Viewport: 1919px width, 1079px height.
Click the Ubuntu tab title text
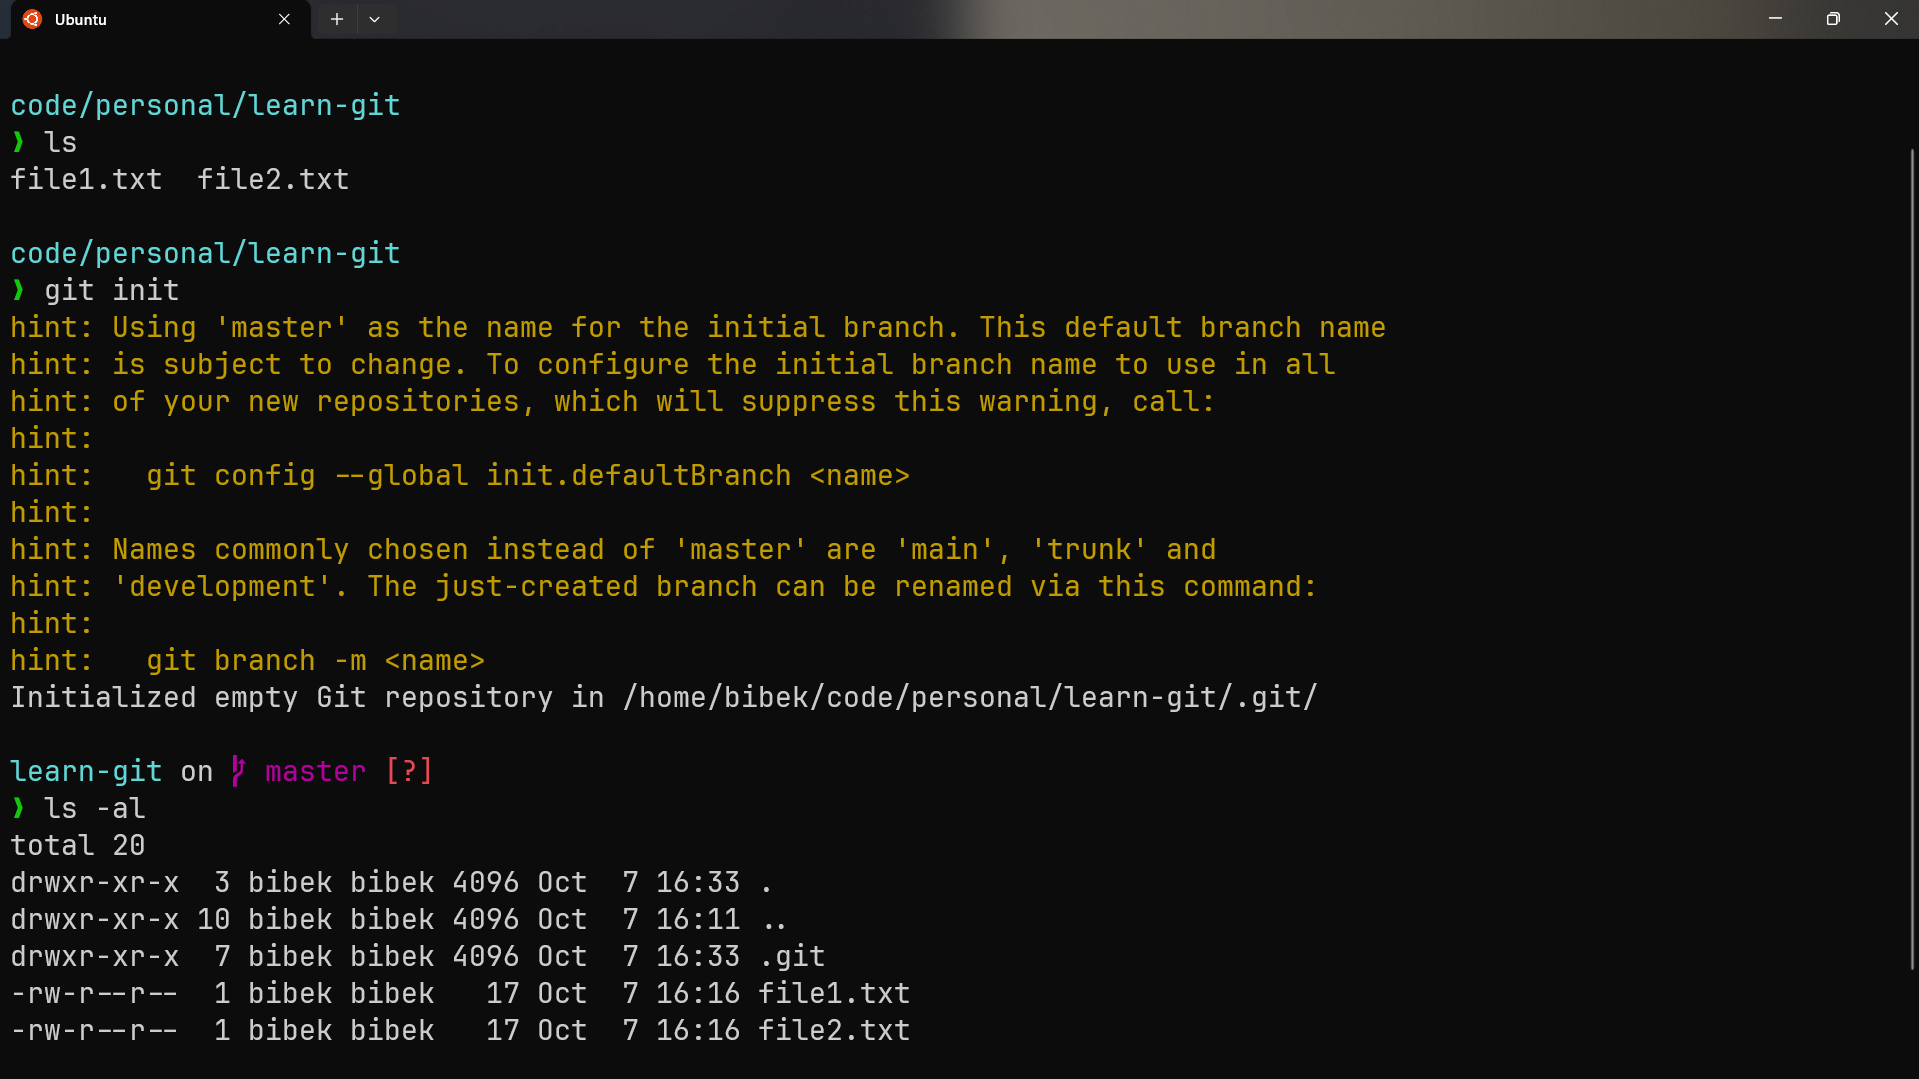click(x=80, y=19)
